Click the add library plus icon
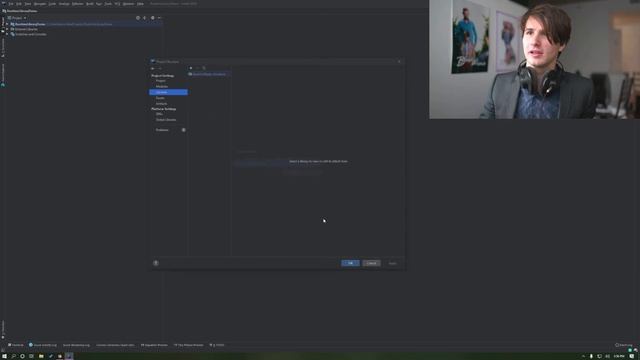The height and width of the screenshot is (360, 640). click(x=191, y=68)
